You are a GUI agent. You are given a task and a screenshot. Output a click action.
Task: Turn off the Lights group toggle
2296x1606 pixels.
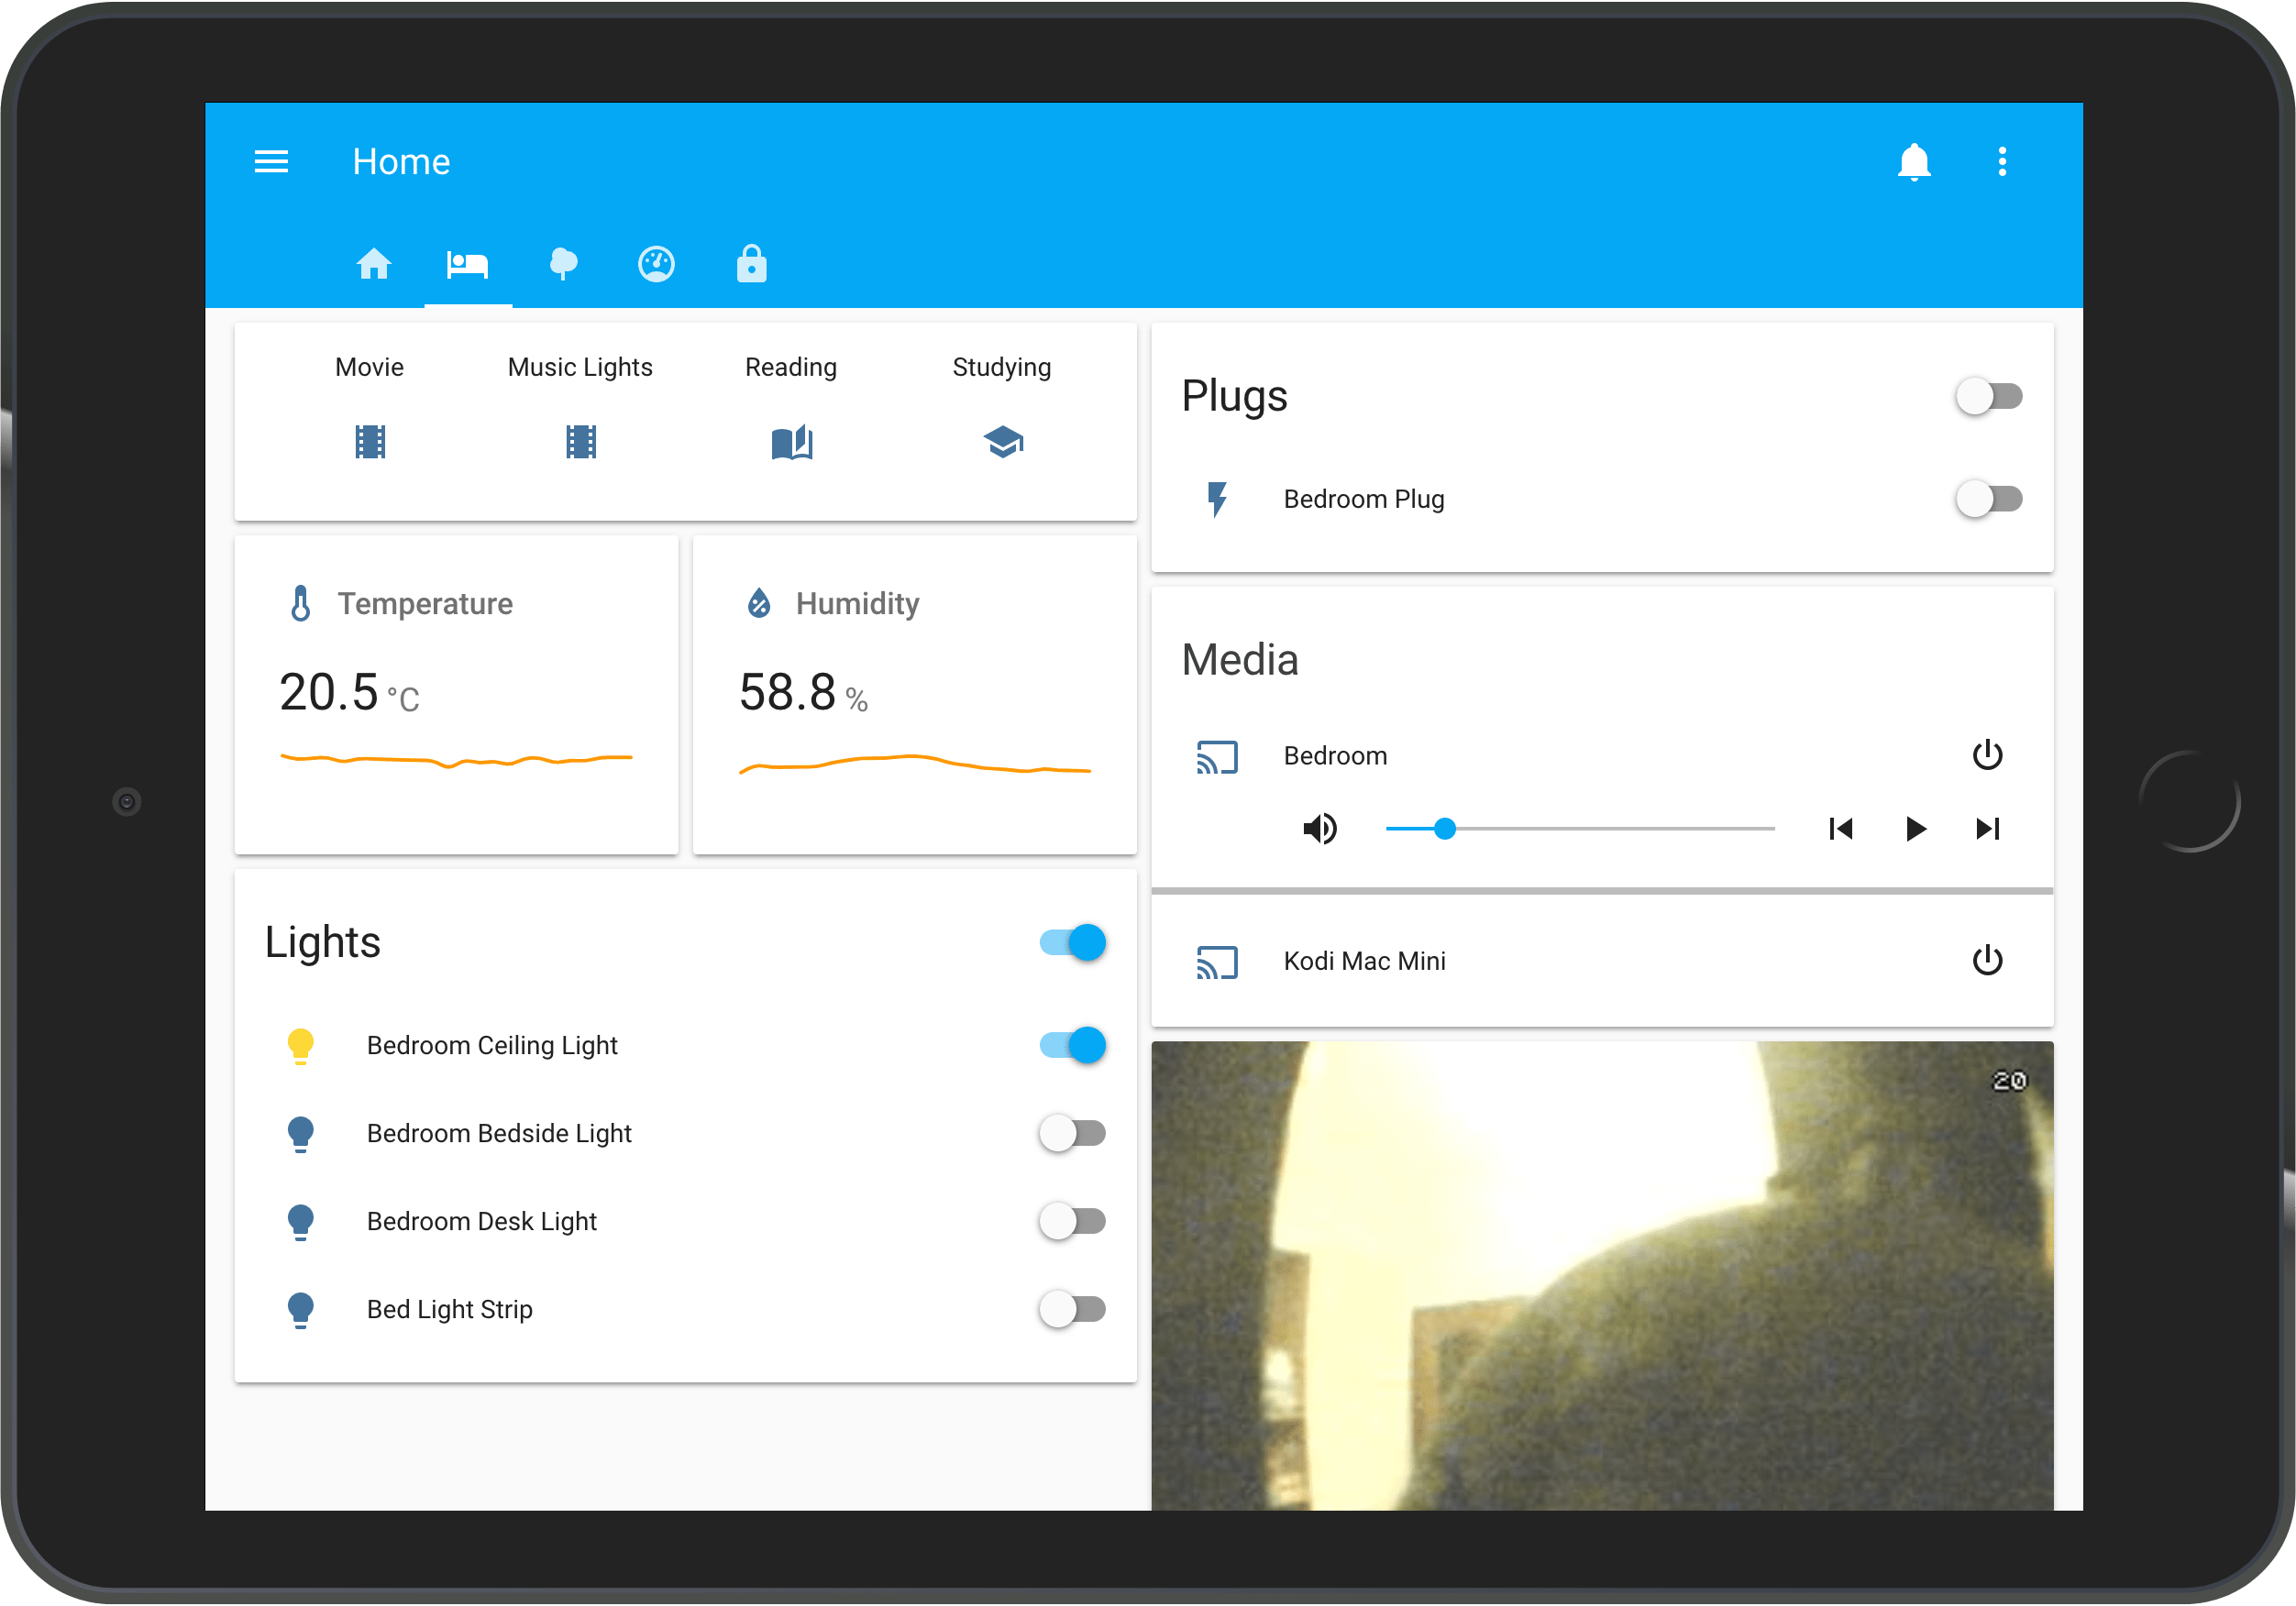[x=1072, y=942]
